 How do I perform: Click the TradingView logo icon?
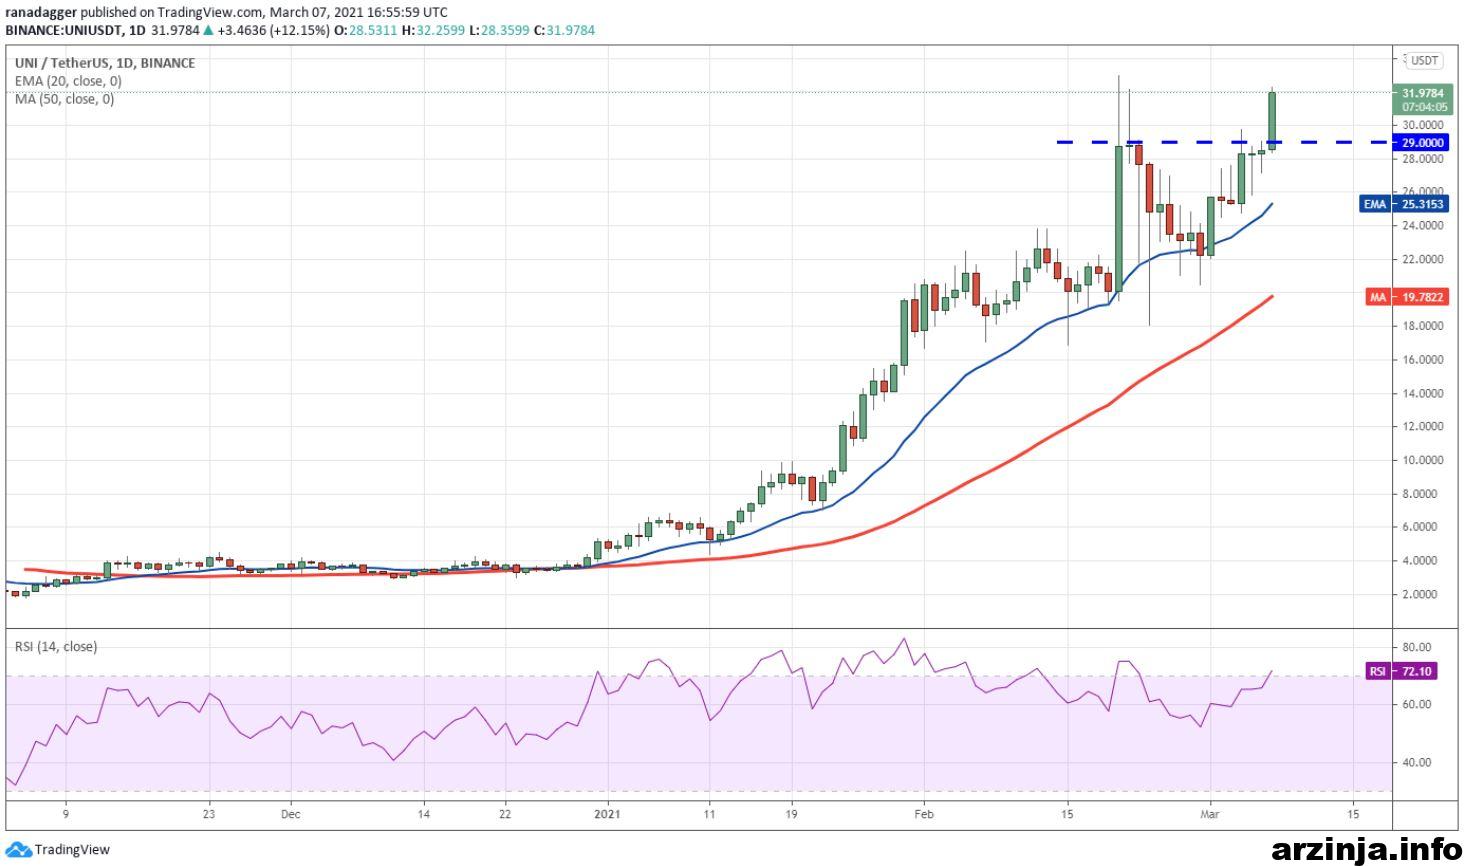18,849
